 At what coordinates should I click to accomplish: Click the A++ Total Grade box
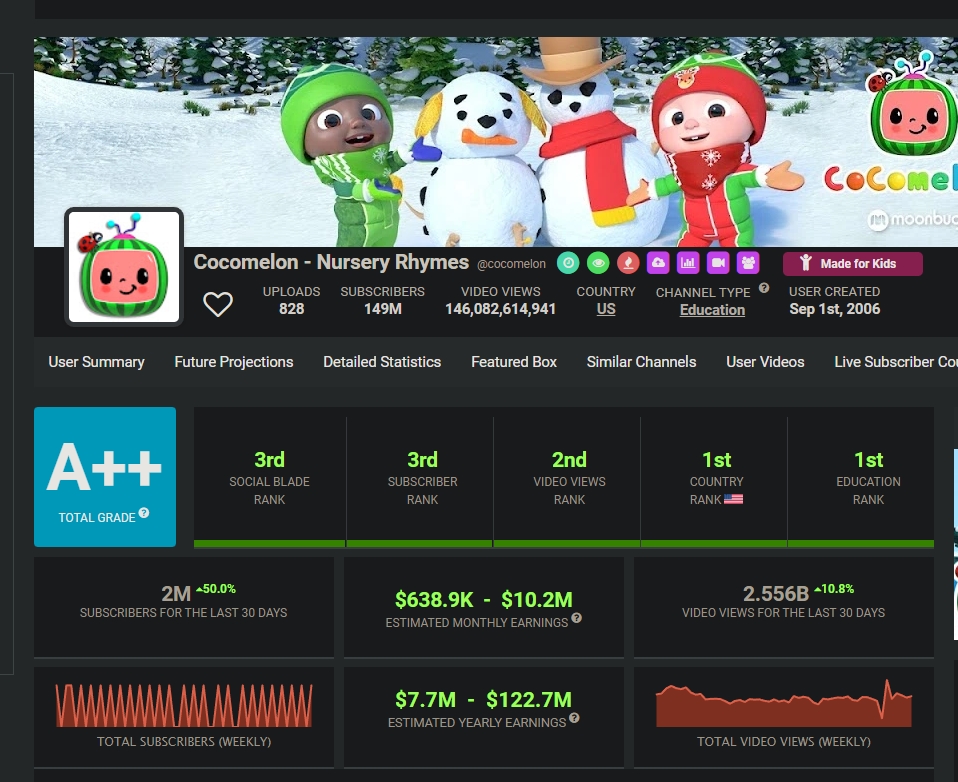coord(105,477)
